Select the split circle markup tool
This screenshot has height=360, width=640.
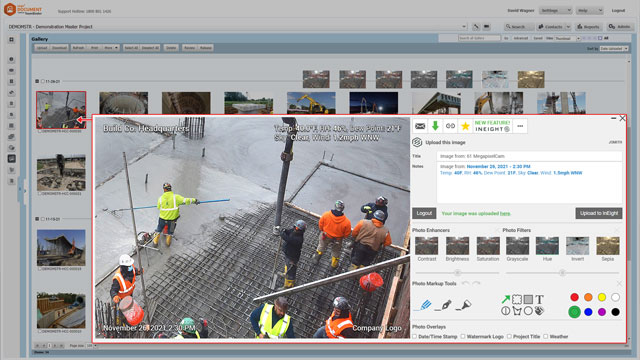pyautogui.click(x=506, y=311)
